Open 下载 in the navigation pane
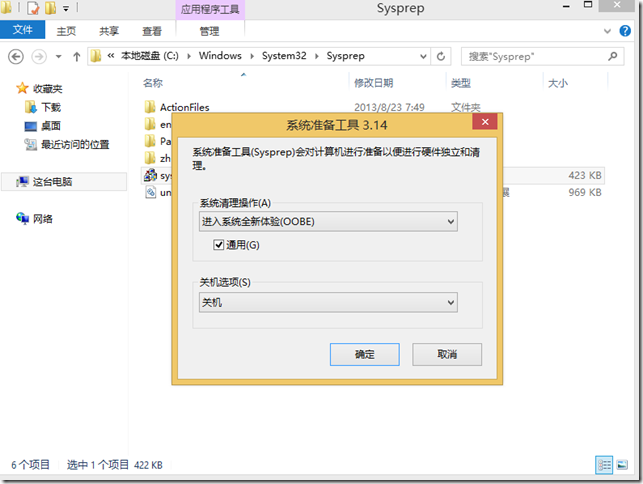643x484 pixels. (51, 107)
